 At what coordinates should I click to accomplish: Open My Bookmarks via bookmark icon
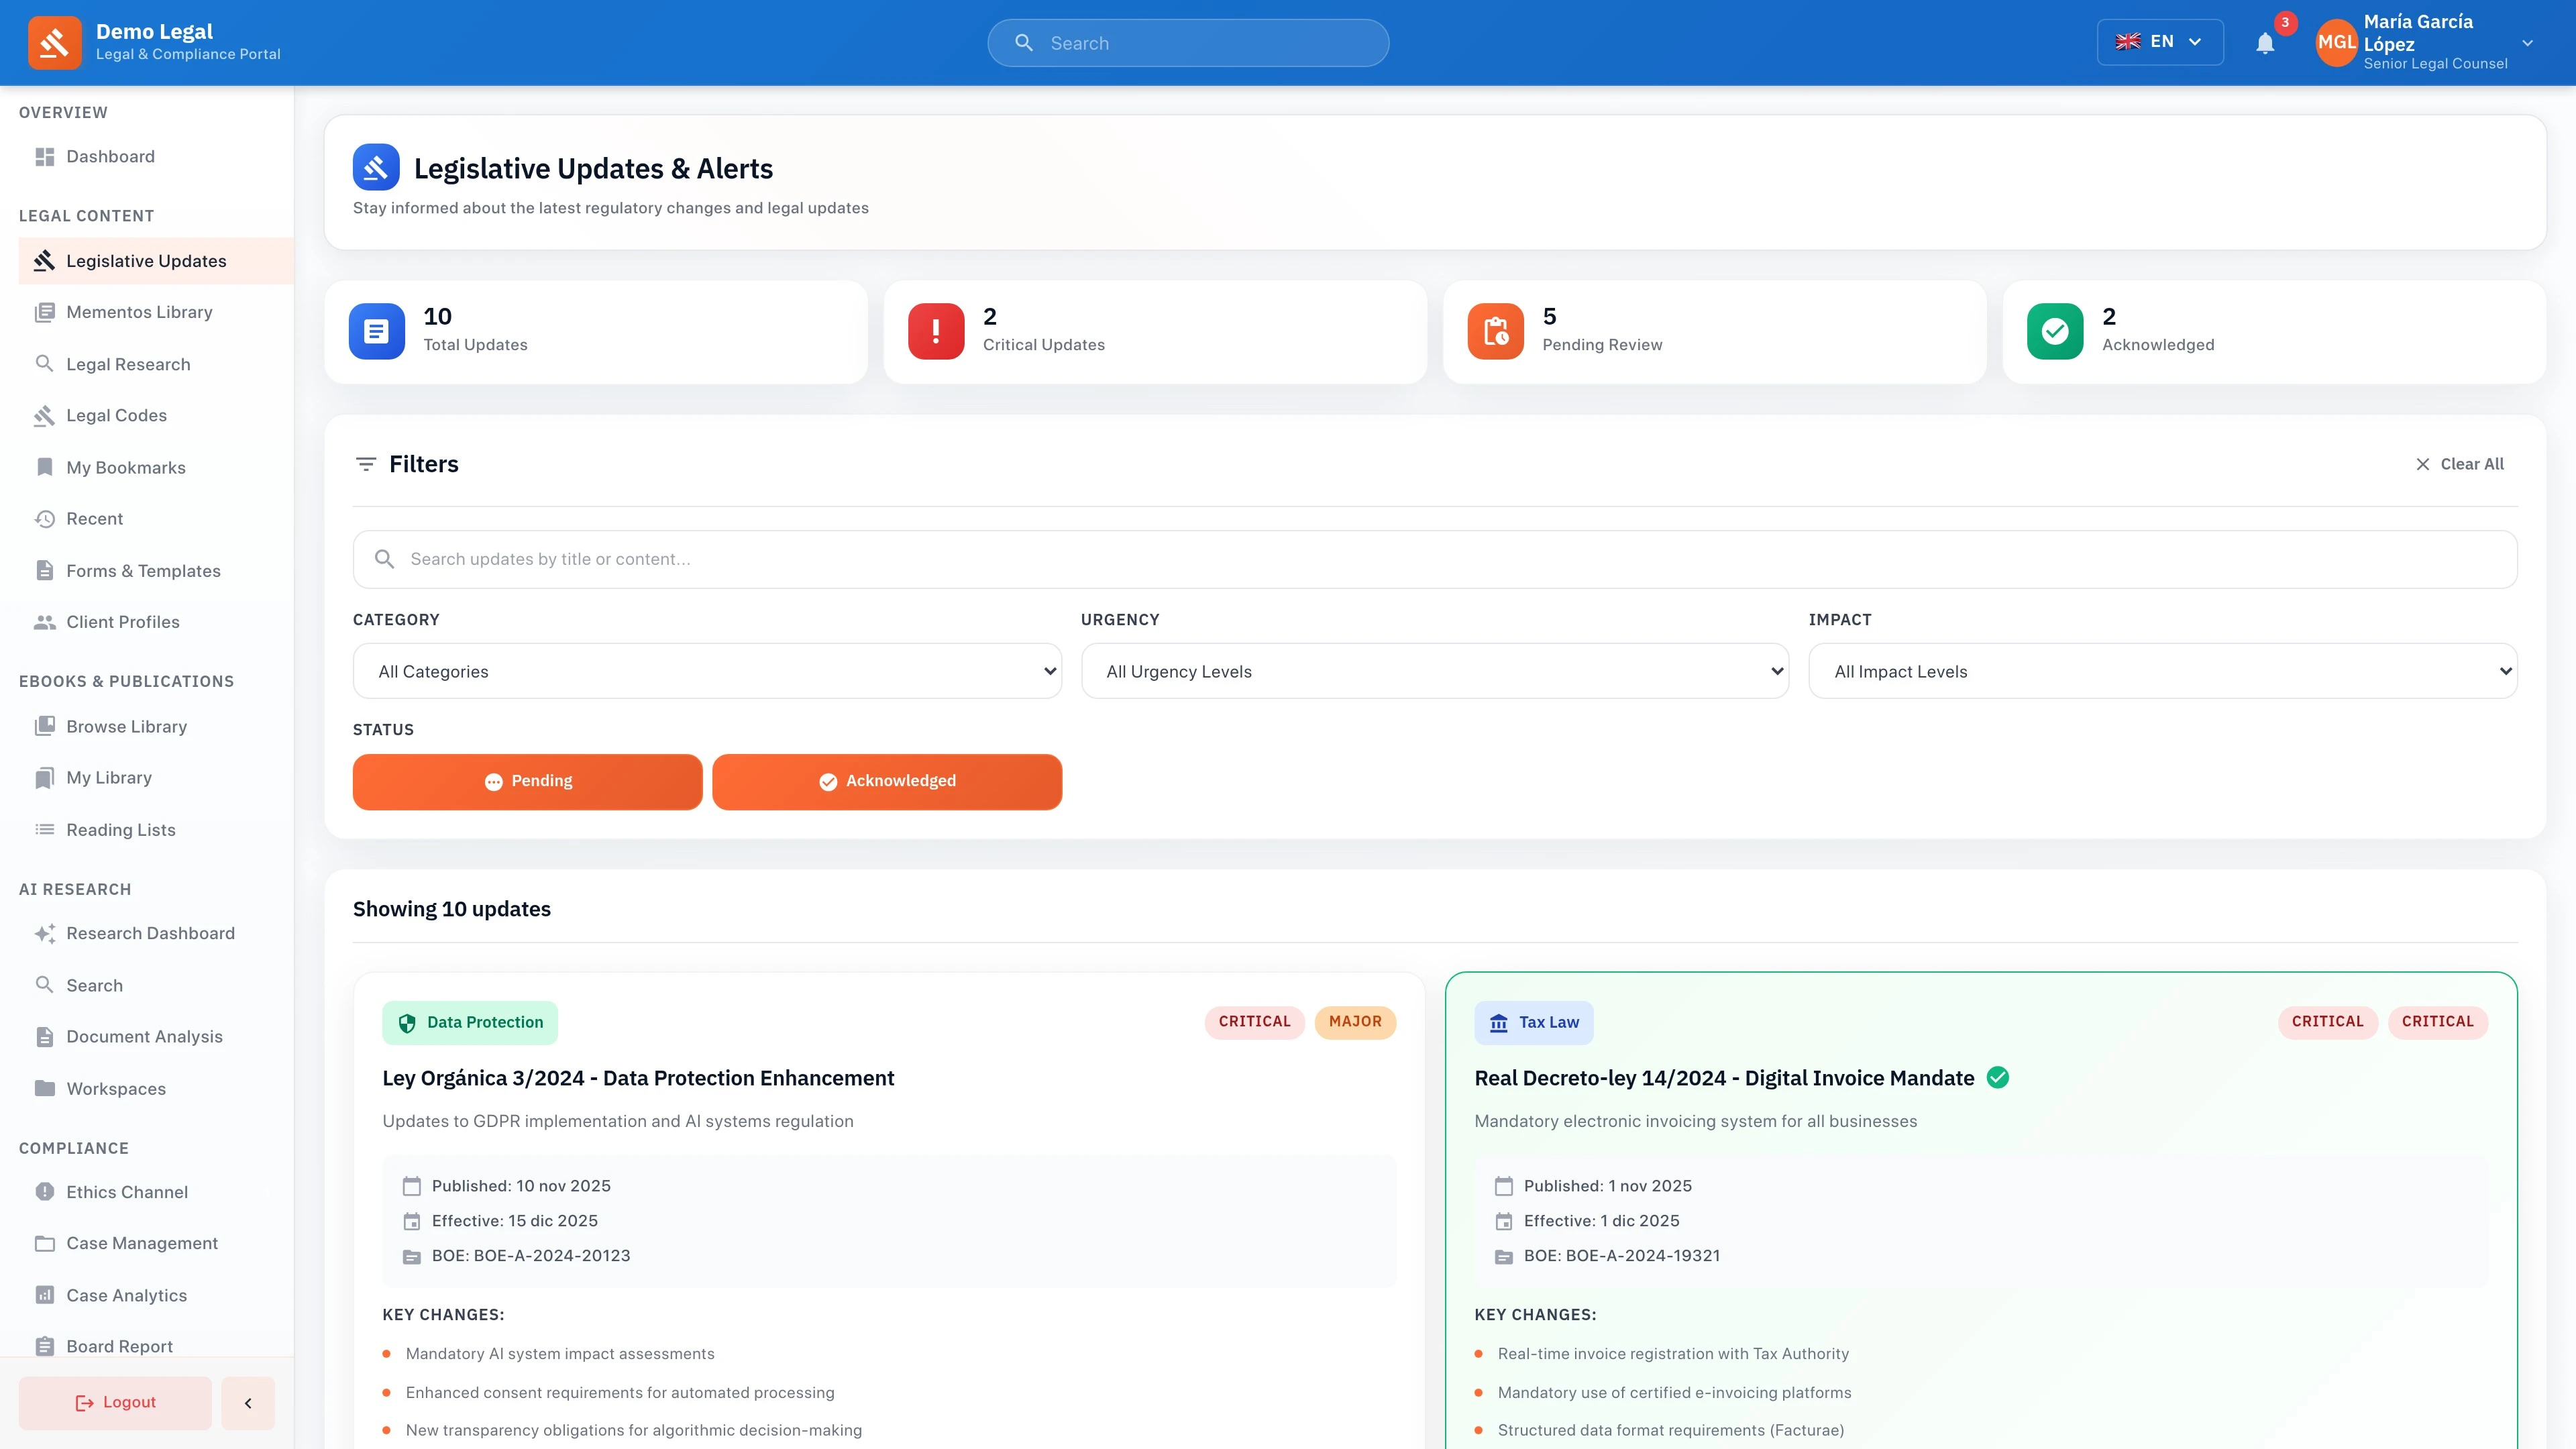click(x=45, y=467)
